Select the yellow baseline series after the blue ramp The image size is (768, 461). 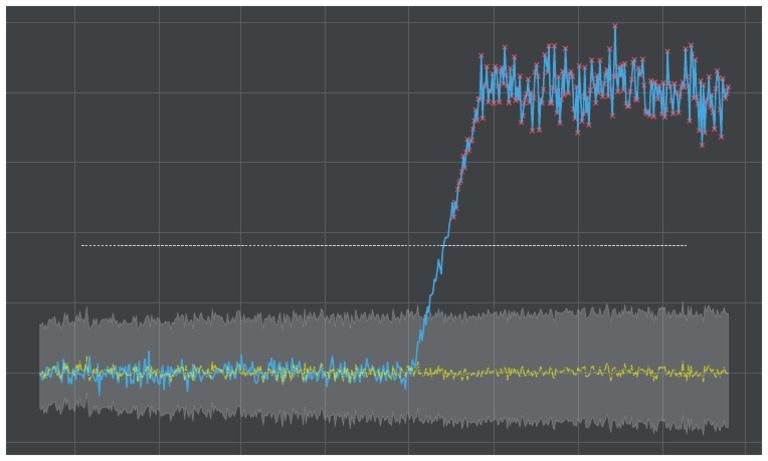coord(571,372)
